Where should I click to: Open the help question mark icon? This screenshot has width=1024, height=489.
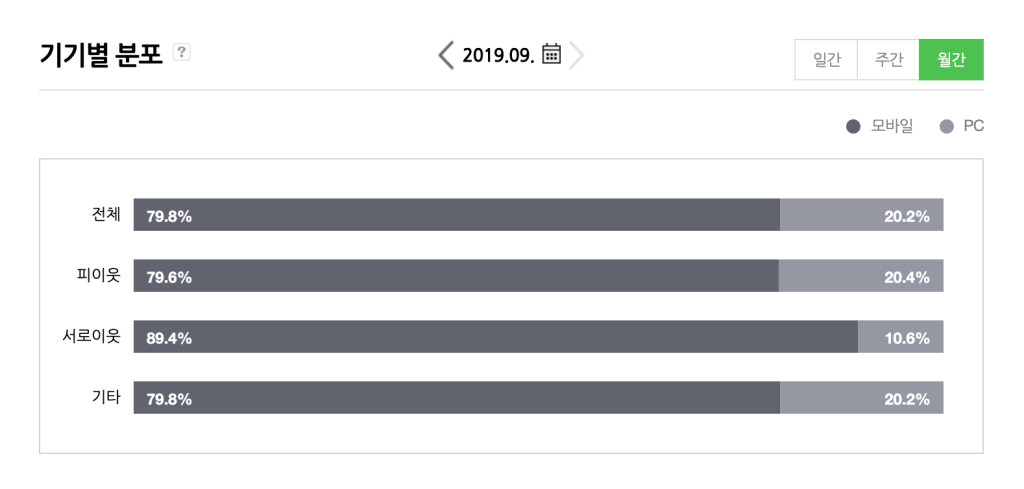click(x=182, y=52)
